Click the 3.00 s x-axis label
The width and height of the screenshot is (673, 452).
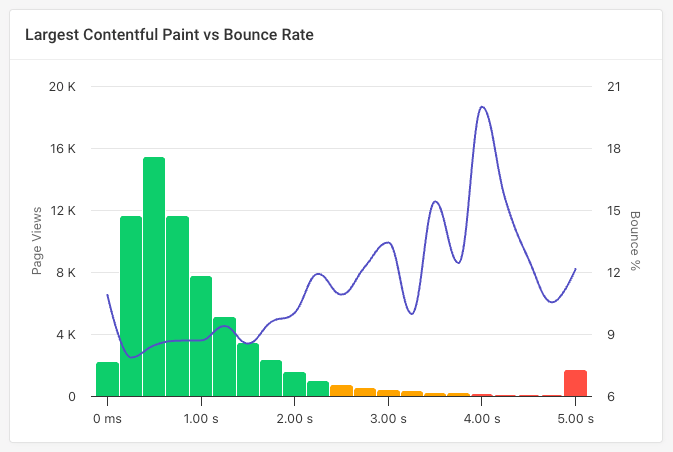(x=388, y=419)
